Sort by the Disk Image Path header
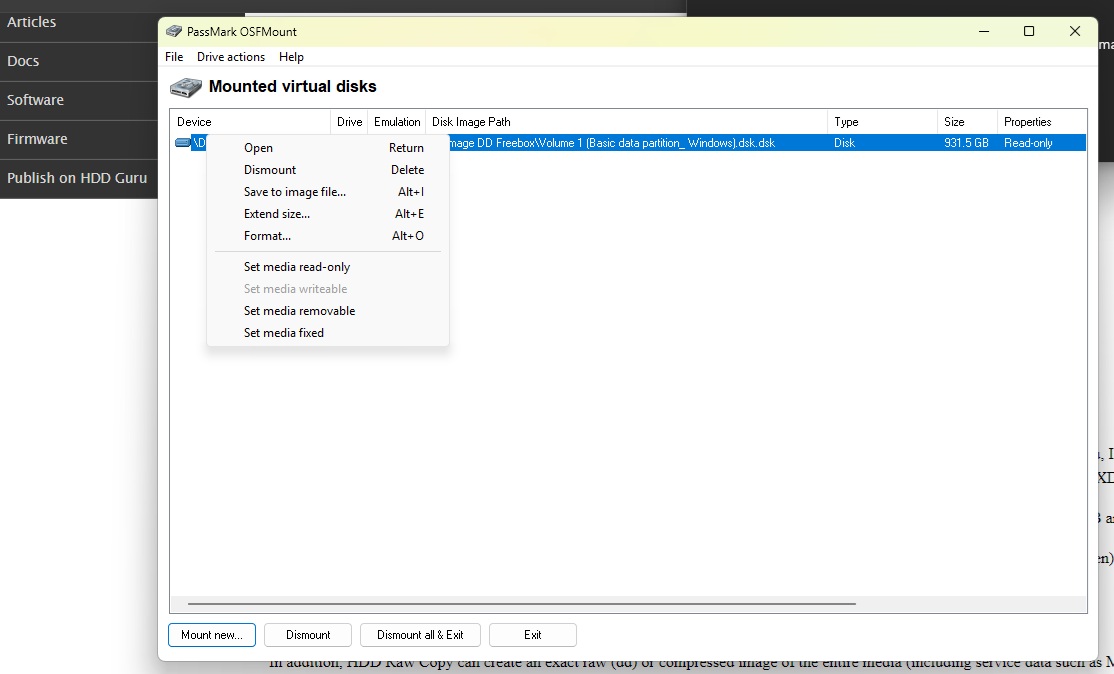Image resolution: width=1114 pixels, height=674 pixels. [627, 121]
